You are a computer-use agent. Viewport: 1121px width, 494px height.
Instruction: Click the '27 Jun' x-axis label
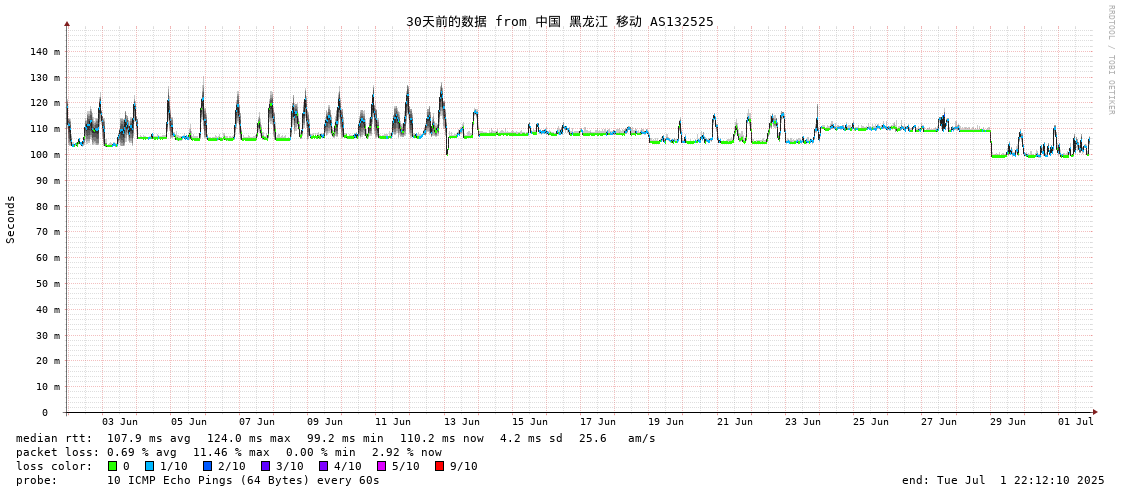pos(939,422)
